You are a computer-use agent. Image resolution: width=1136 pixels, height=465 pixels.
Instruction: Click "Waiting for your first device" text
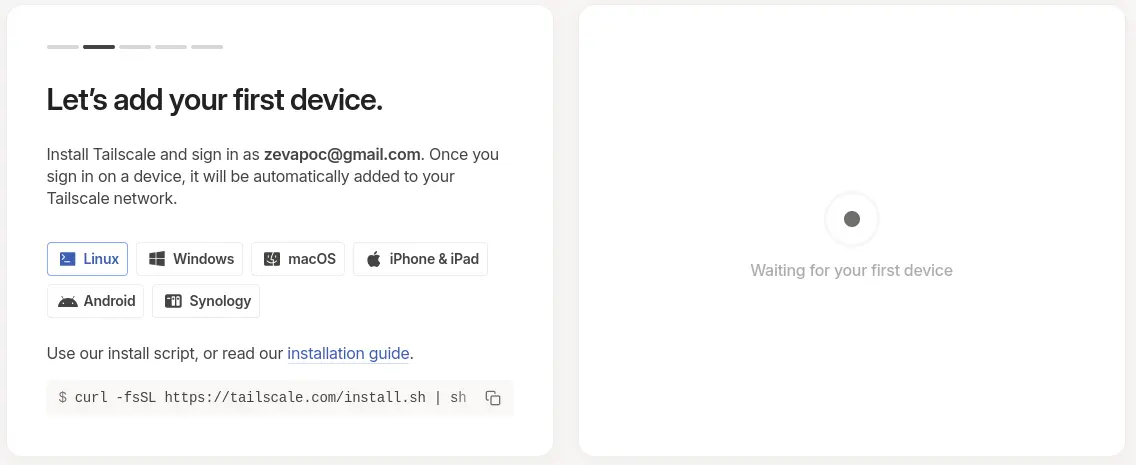tap(851, 270)
